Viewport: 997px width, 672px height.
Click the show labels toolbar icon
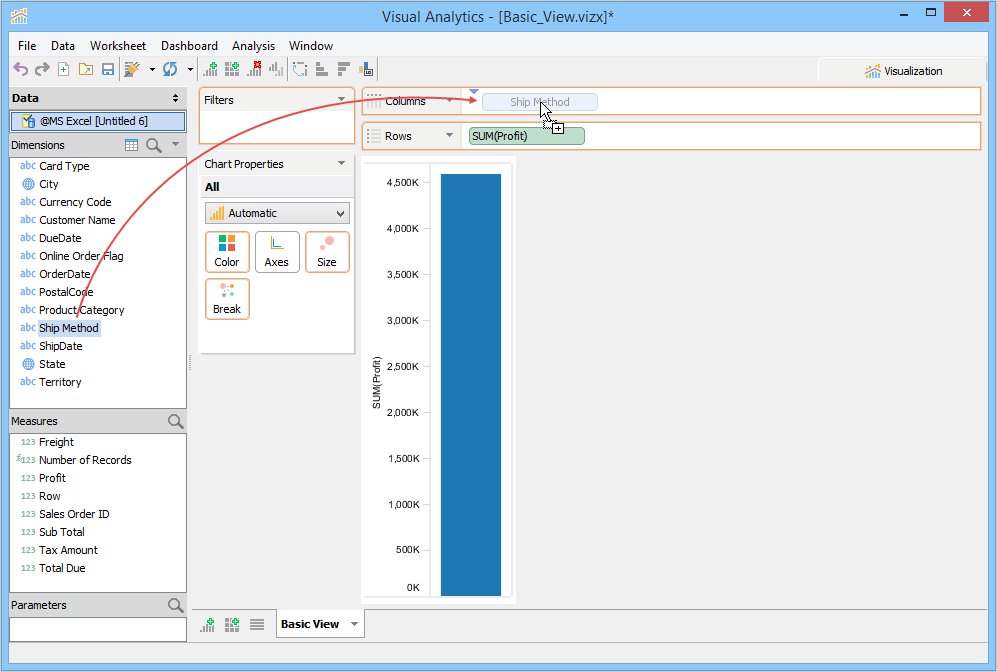[x=366, y=69]
